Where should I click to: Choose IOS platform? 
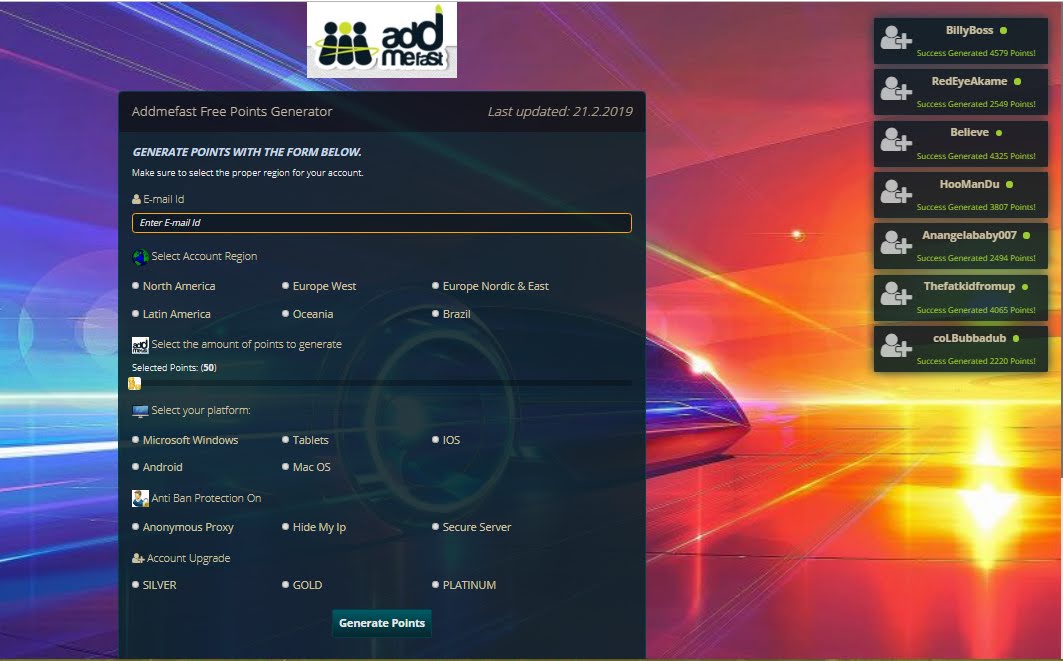coord(435,440)
